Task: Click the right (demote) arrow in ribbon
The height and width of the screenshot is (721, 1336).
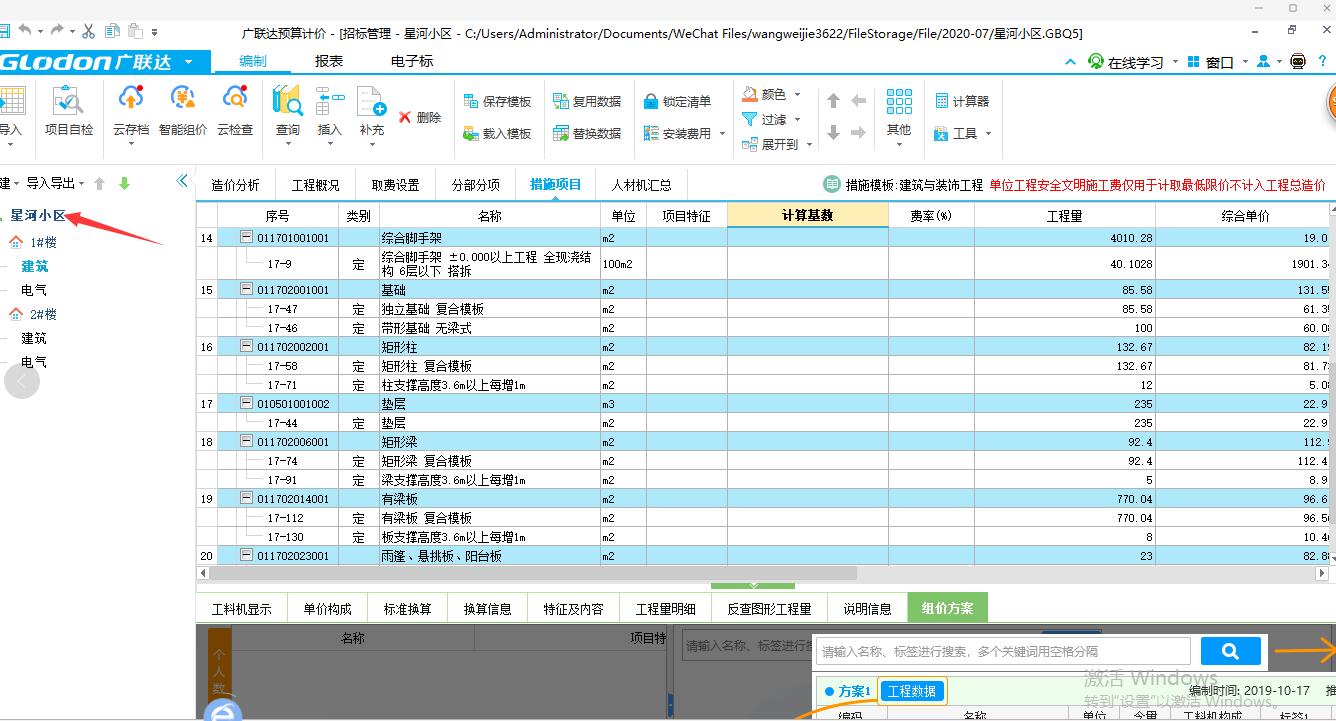Action: (858, 133)
